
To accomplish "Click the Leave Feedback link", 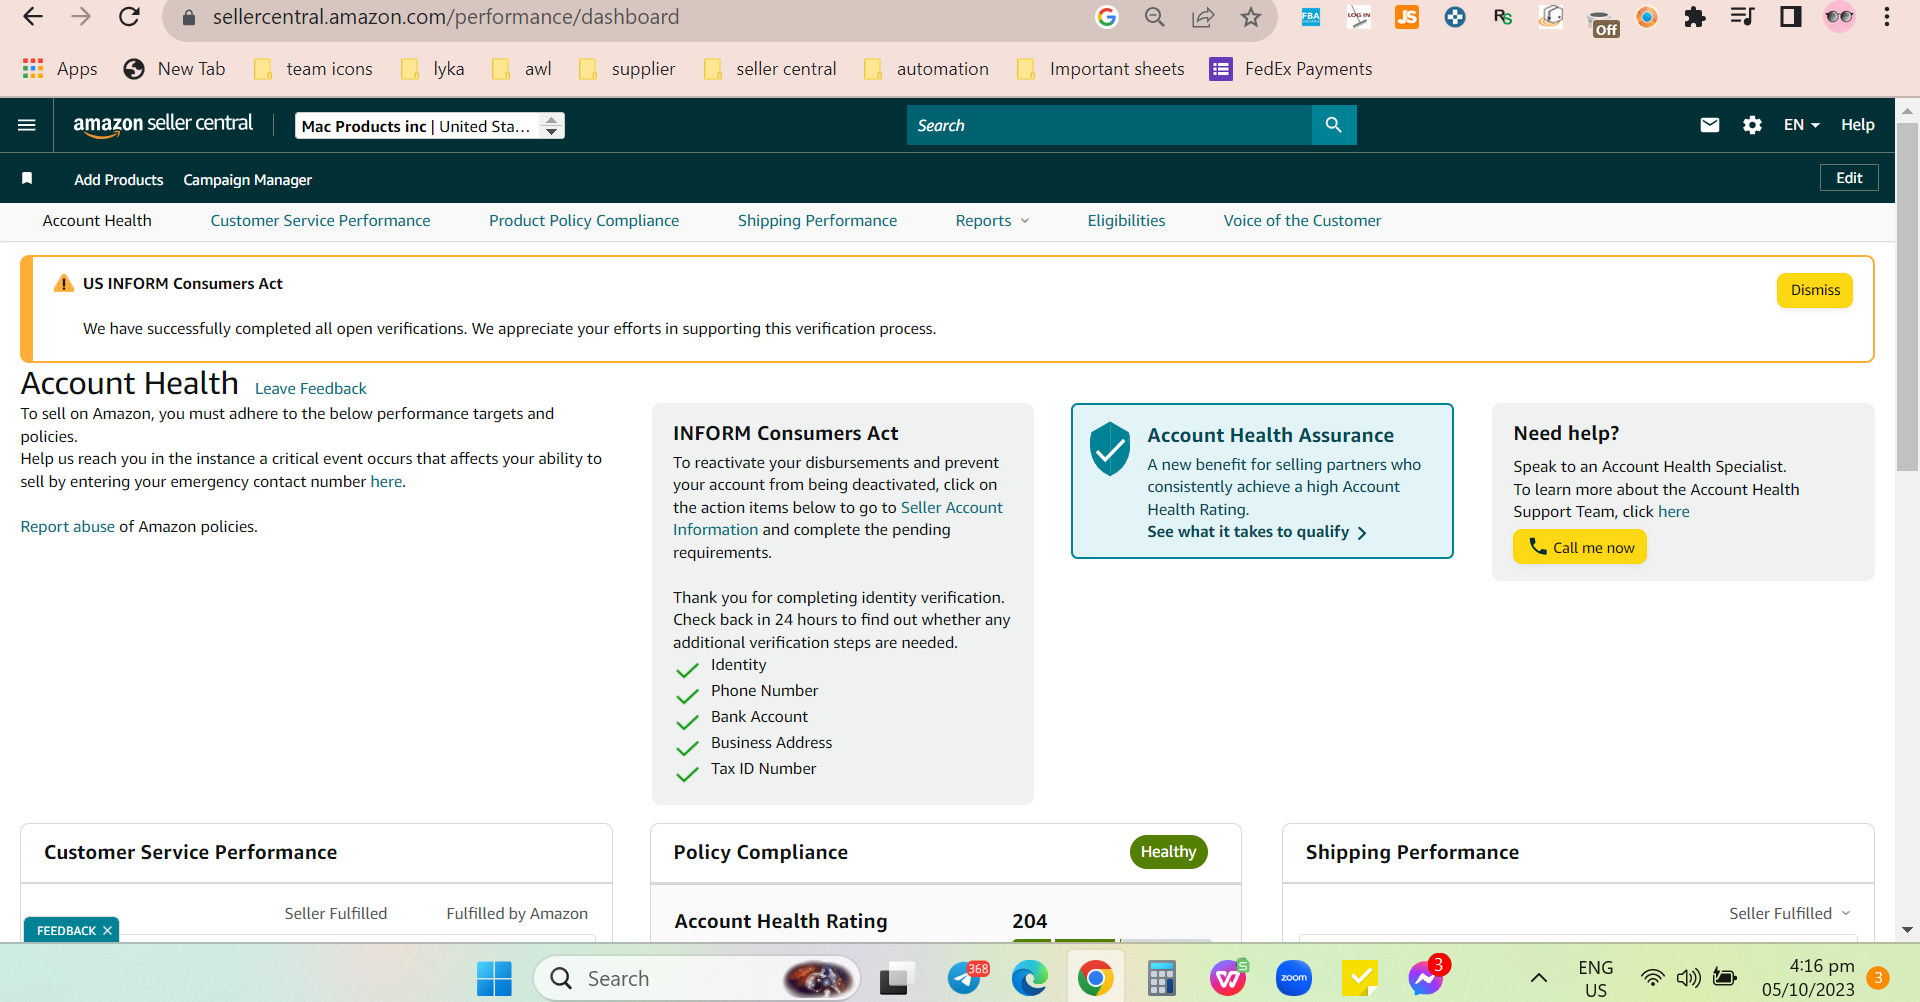I will 311,389.
